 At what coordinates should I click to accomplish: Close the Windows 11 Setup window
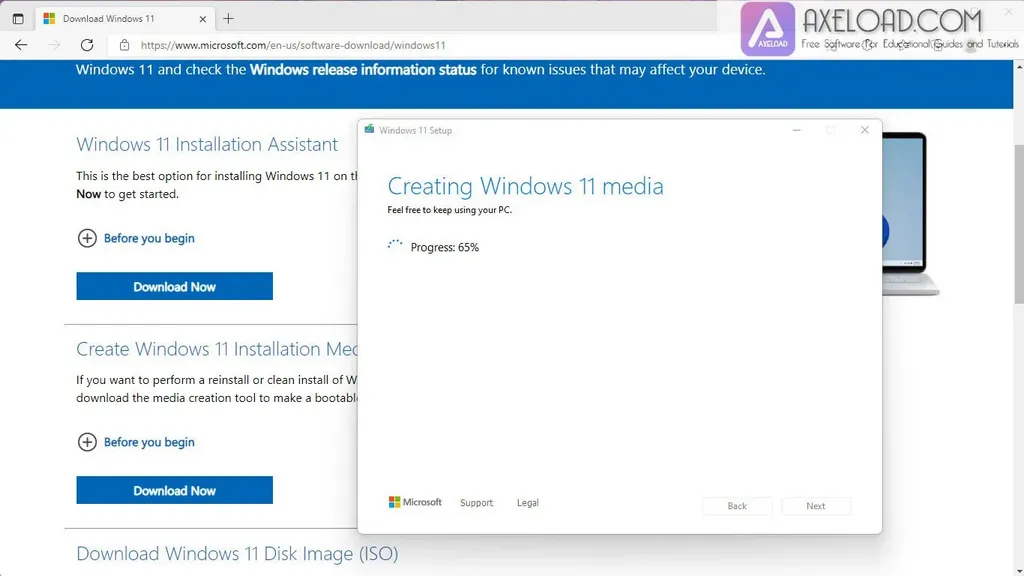[x=865, y=130]
